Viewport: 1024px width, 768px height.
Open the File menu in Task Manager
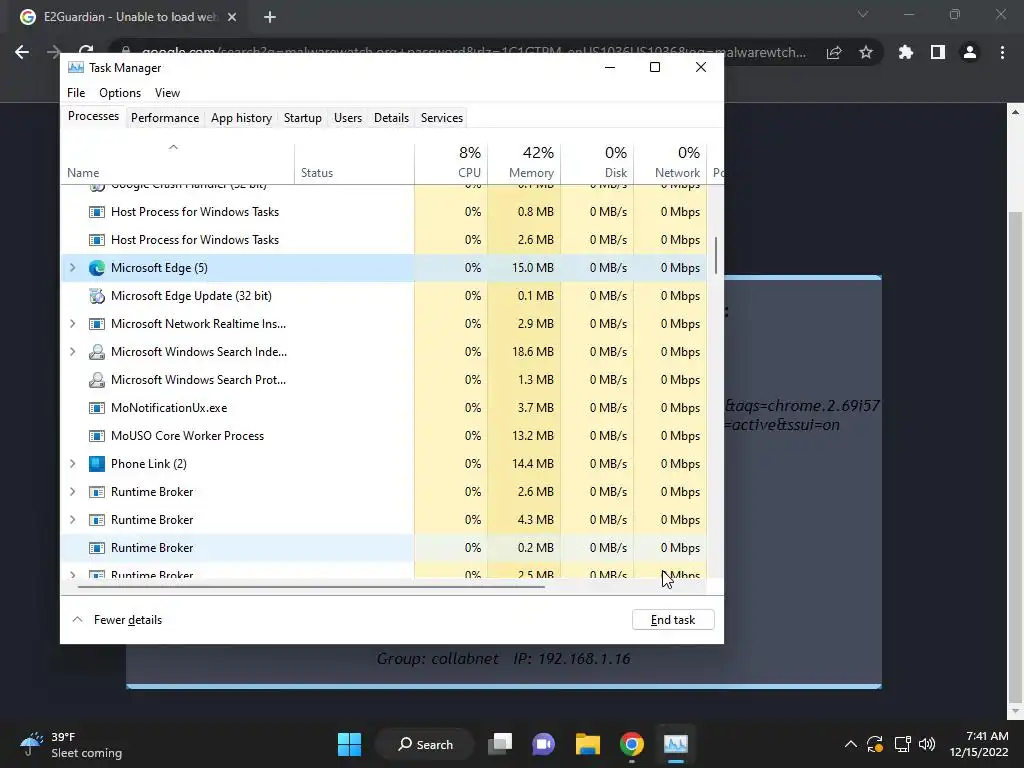pos(76,93)
